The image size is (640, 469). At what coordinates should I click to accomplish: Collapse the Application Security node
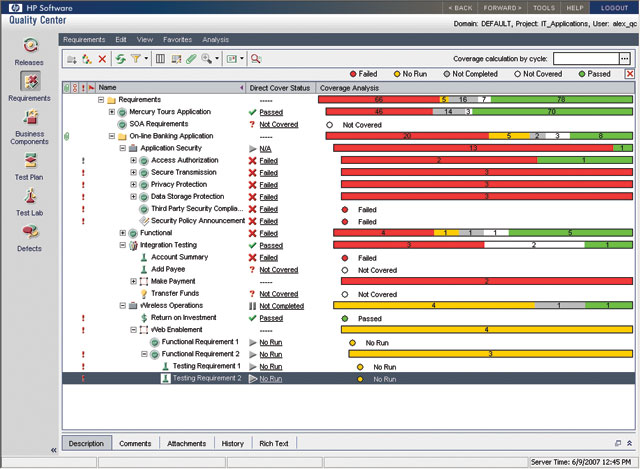(122, 148)
